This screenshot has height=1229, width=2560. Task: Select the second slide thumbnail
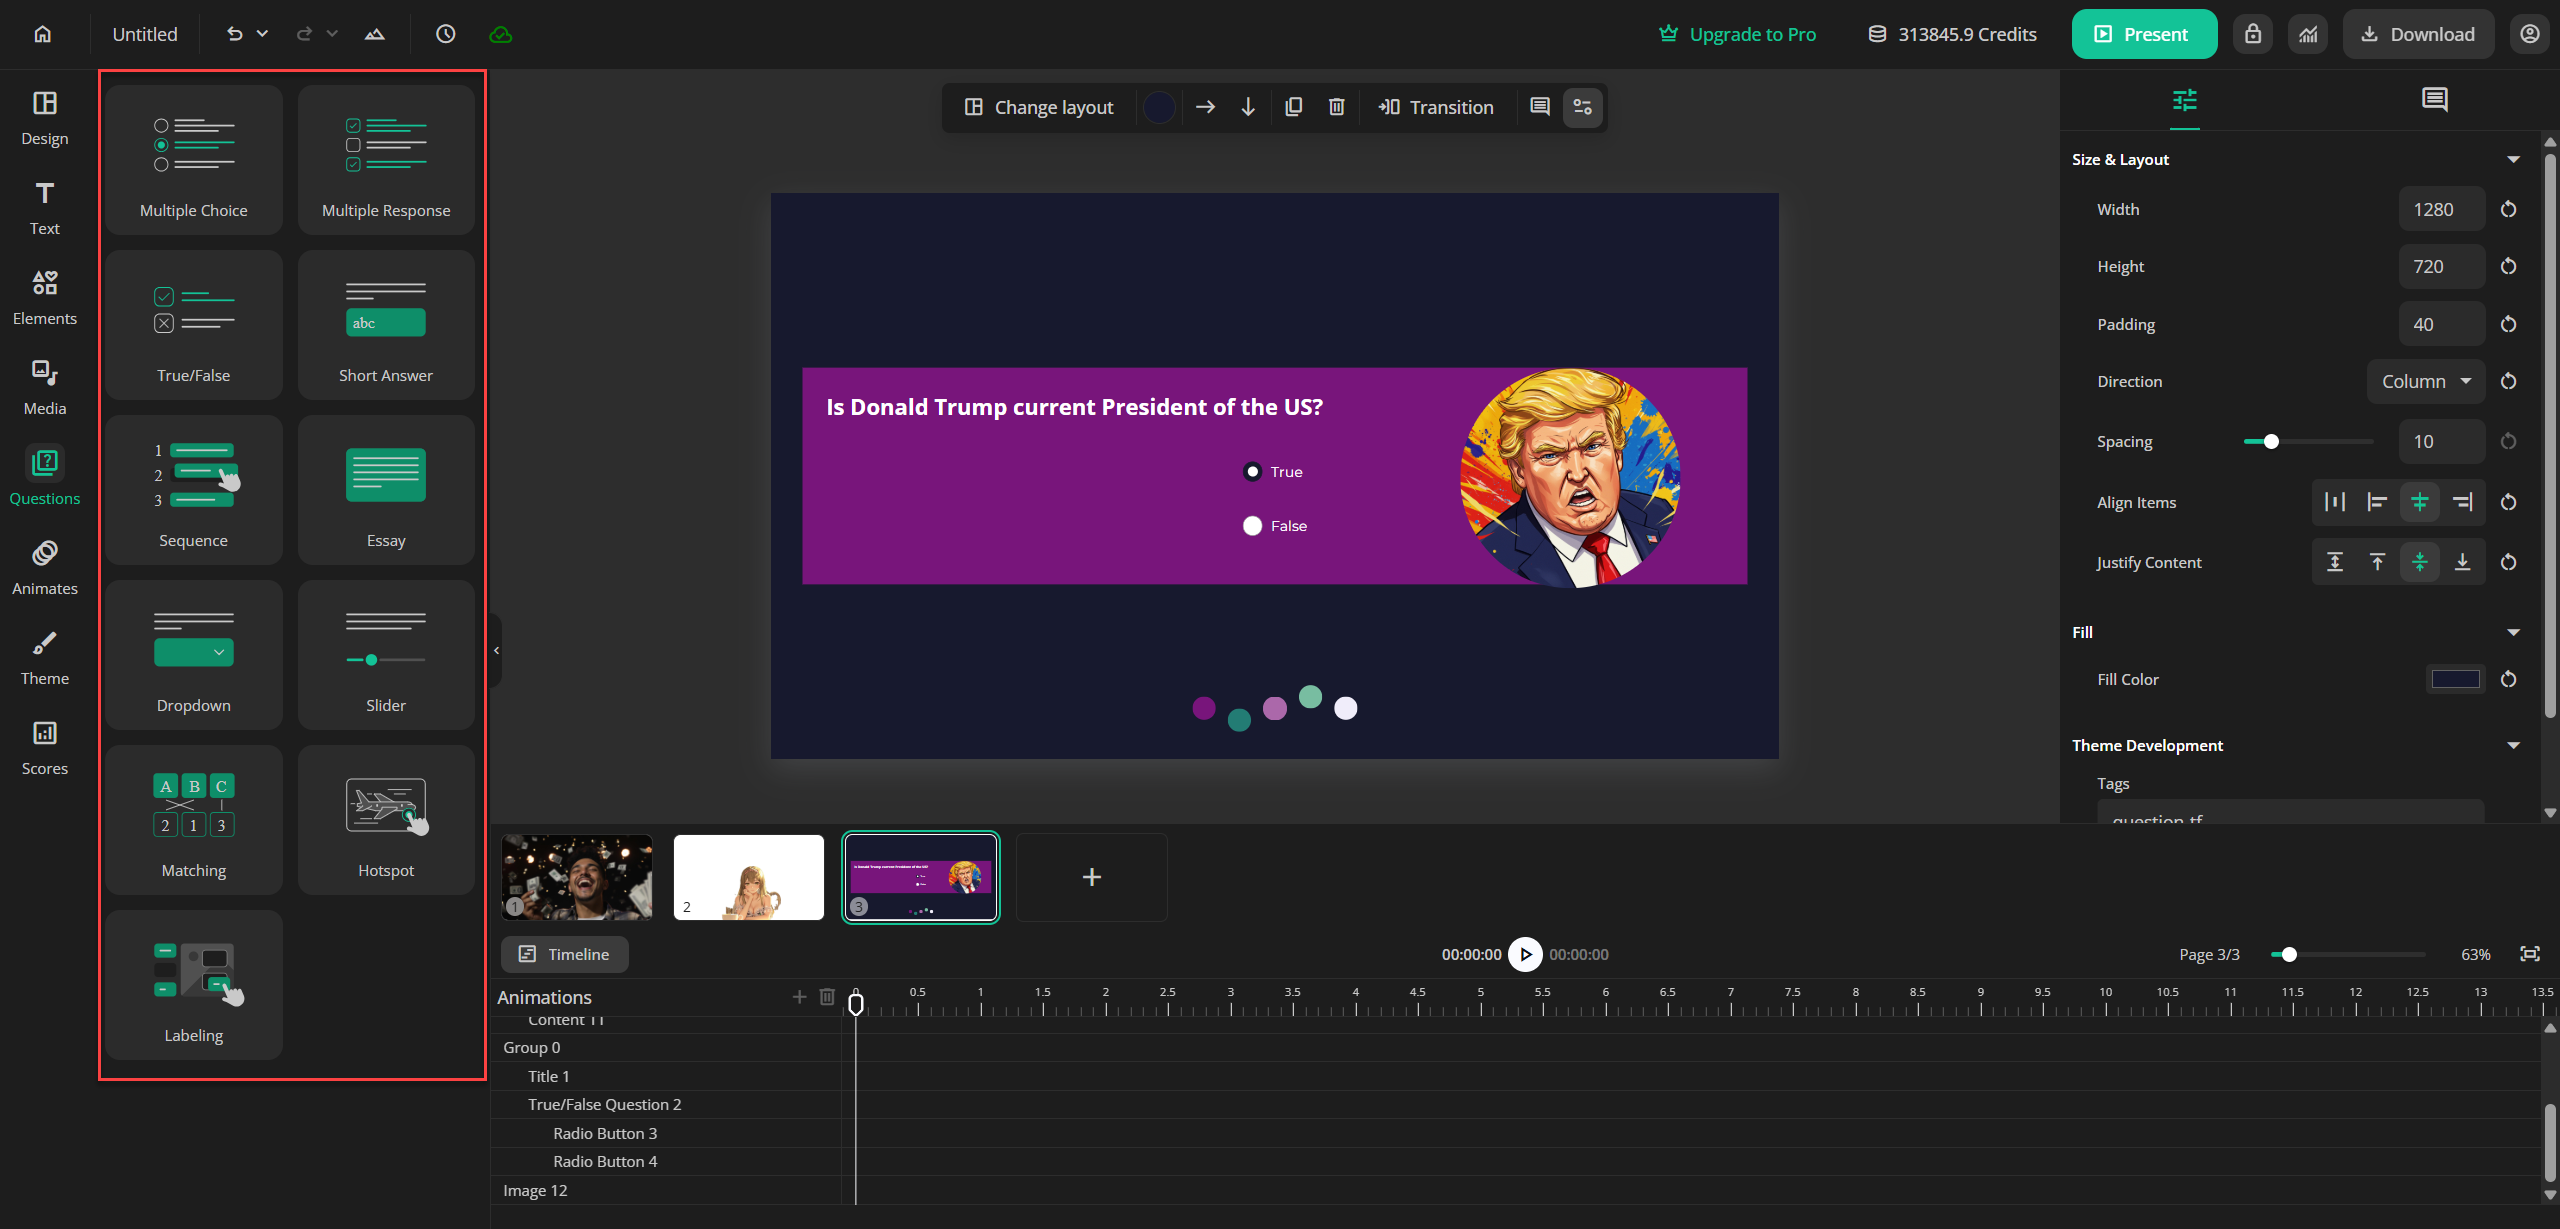coord(749,877)
